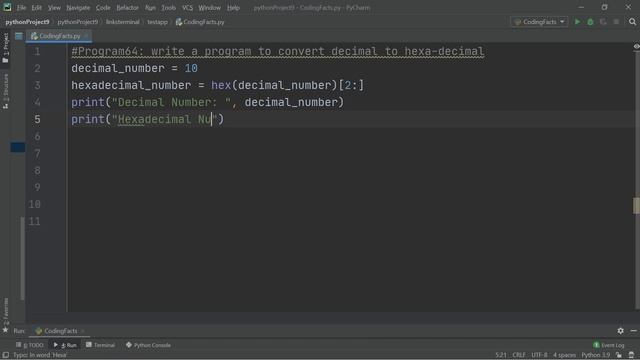
Task: Close the CodingFacts run tab
Action: 83,331
